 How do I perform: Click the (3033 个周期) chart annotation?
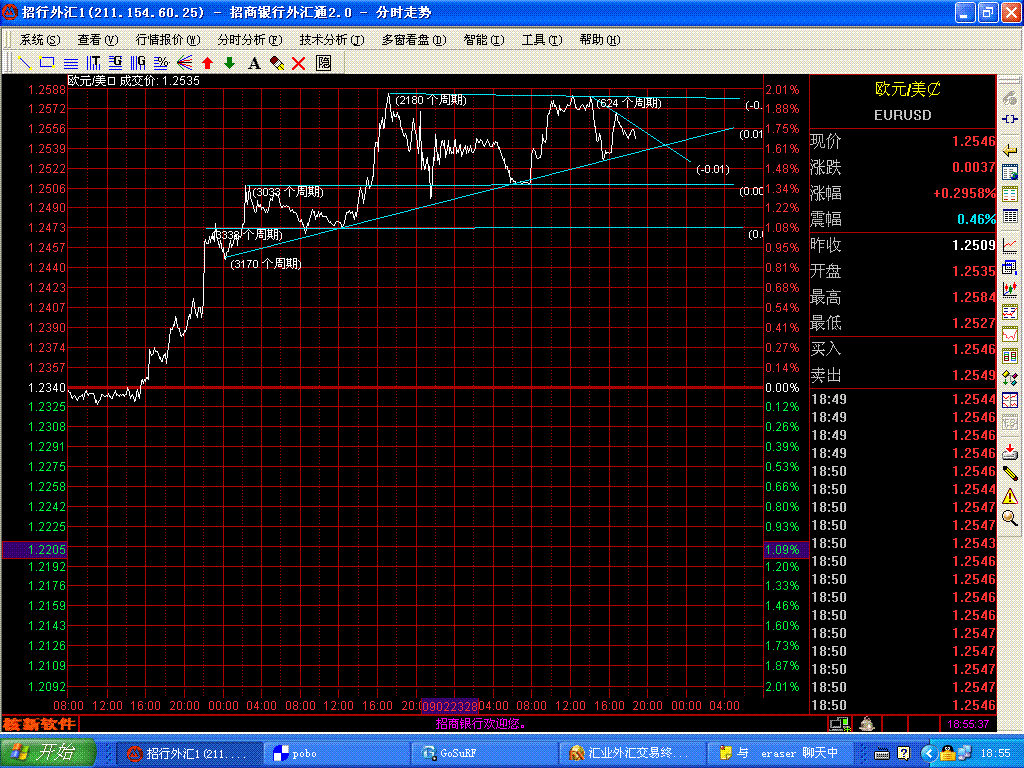[x=288, y=192]
